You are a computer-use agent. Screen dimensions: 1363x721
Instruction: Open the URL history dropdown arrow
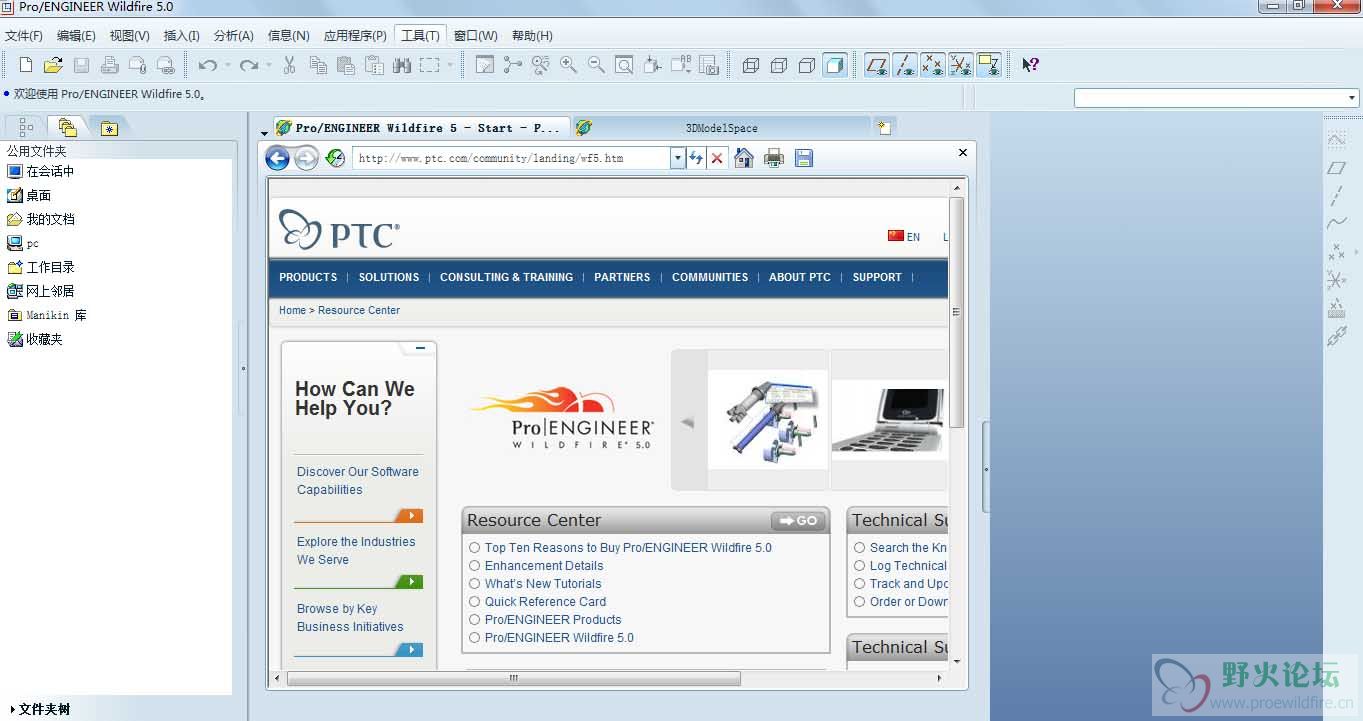click(x=678, y=158)
